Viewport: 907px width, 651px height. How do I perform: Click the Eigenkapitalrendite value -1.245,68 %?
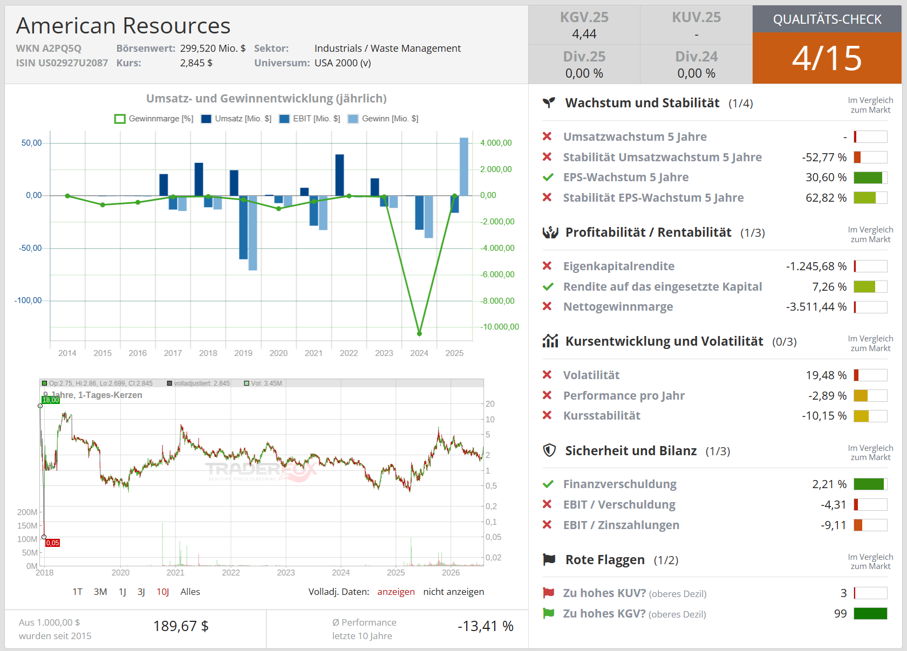tap(816, 266)
